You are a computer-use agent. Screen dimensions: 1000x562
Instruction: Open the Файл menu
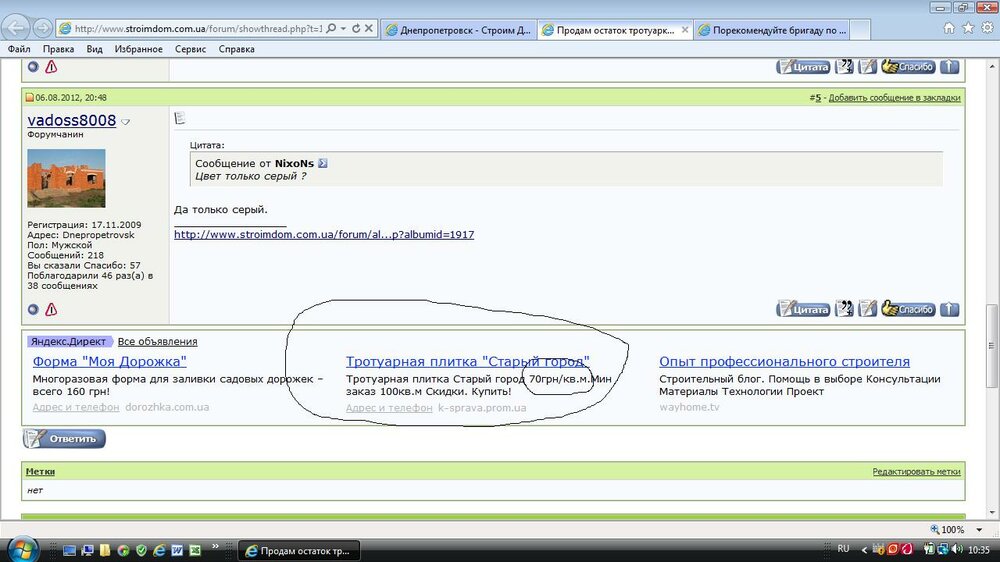(x=19, y=49)
